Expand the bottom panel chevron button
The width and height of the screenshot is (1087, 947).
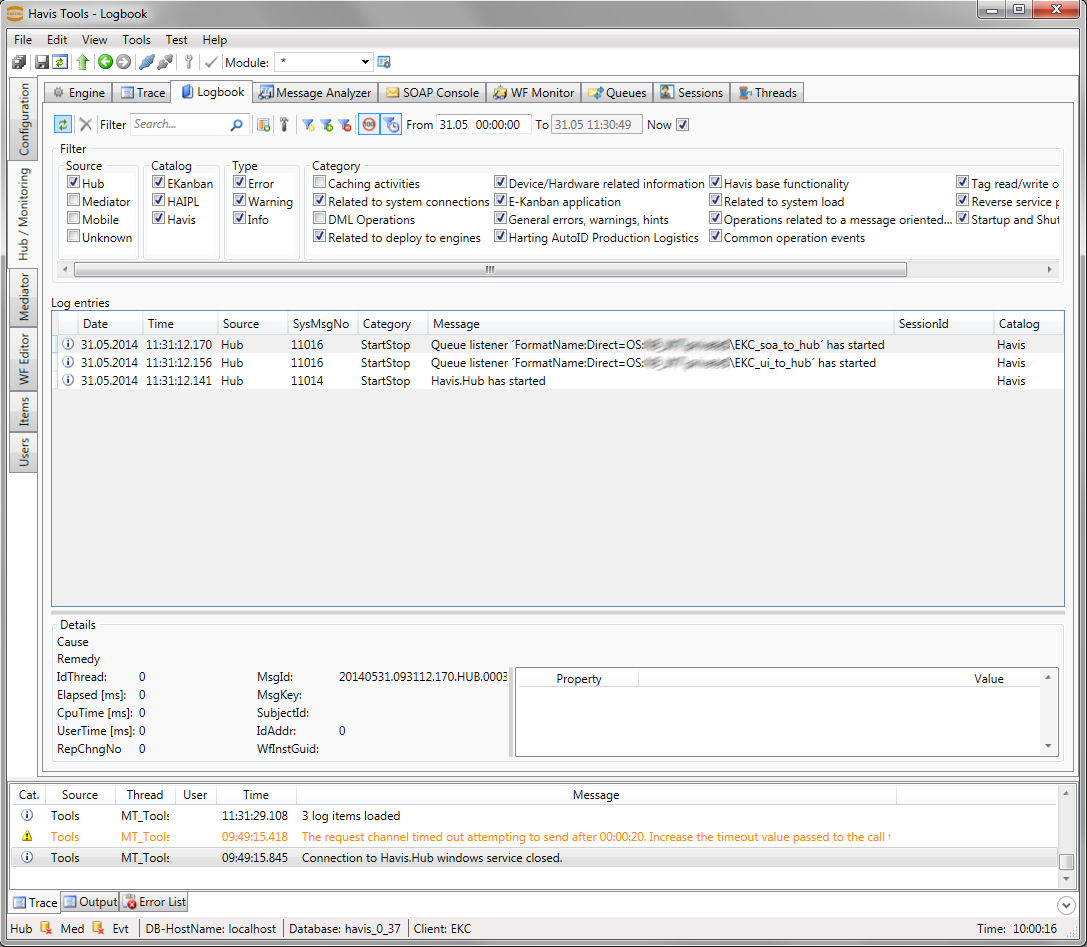tap(1067, 904)
